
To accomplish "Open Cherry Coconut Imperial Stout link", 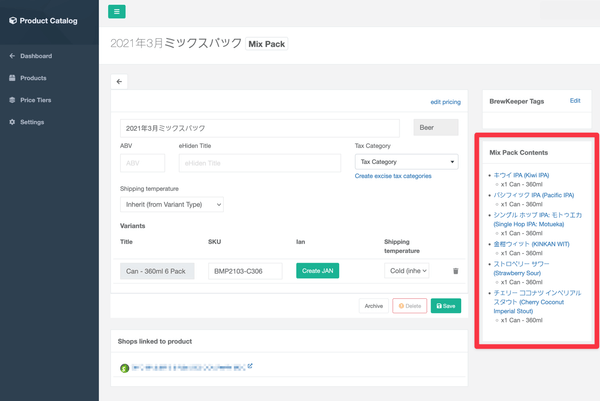I will 537,302.
